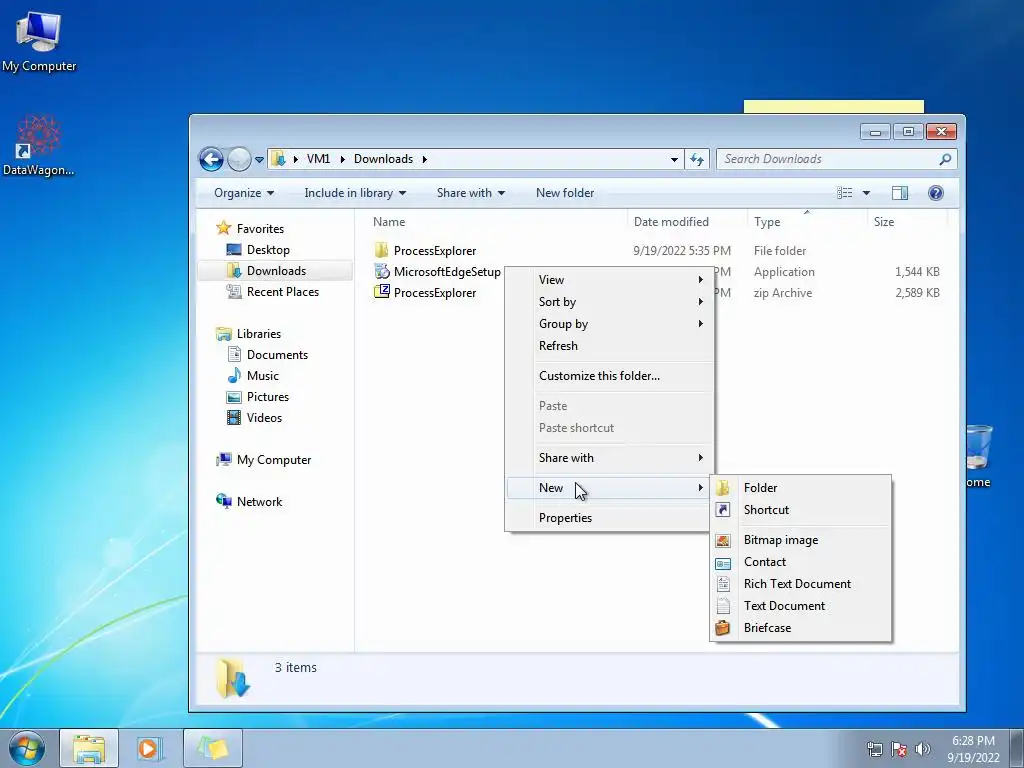Click the DataWagon desktop shortcut
Image resolution: width=1024 pixels, height=768 pixels.
pyautogui.click(x=39, y=145)
